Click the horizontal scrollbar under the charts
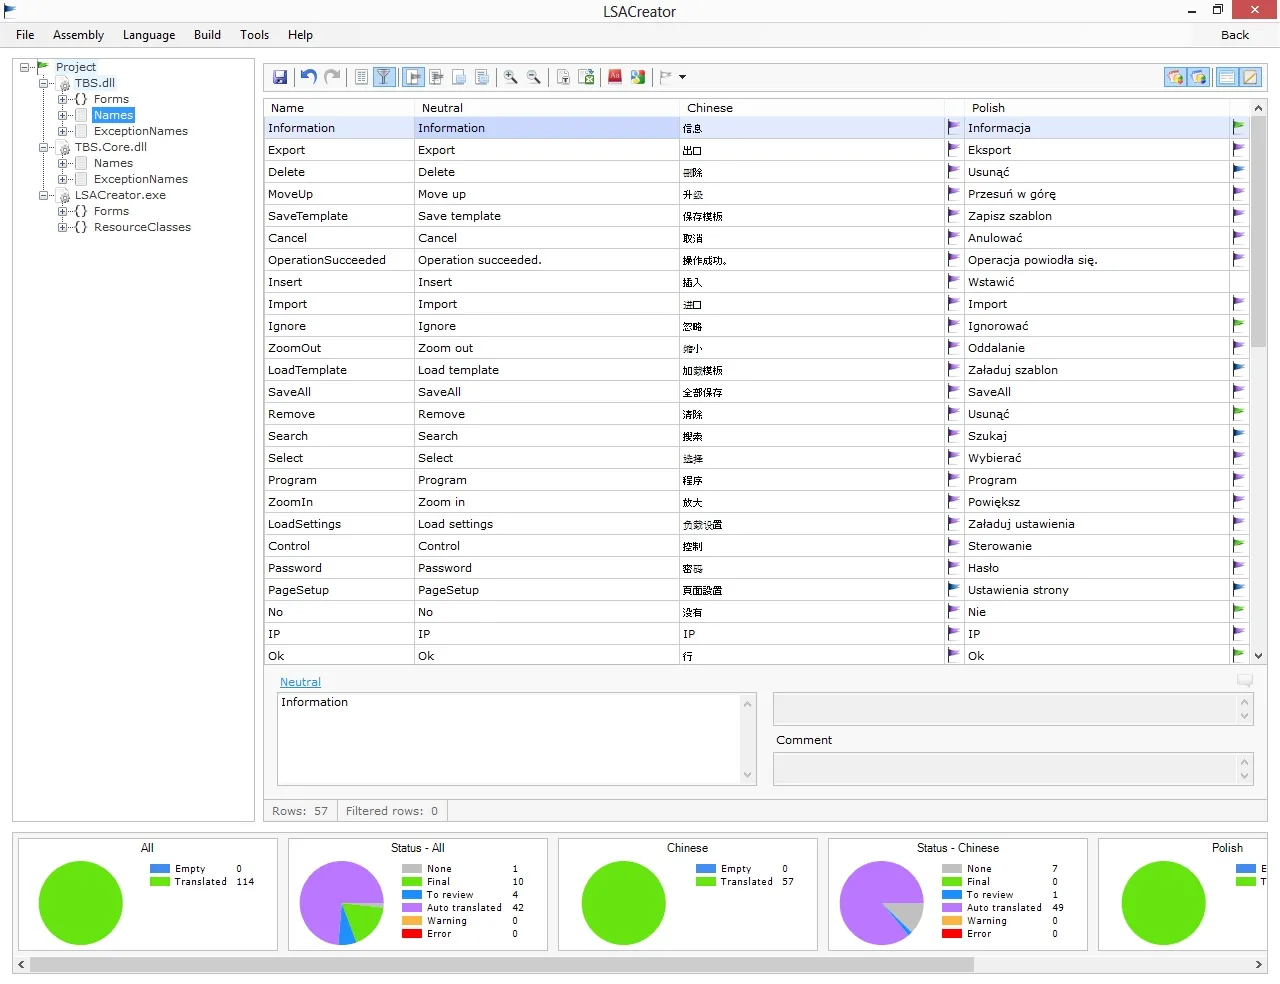The width and height of the screenshot is (1280, 984). click(502, 965)
